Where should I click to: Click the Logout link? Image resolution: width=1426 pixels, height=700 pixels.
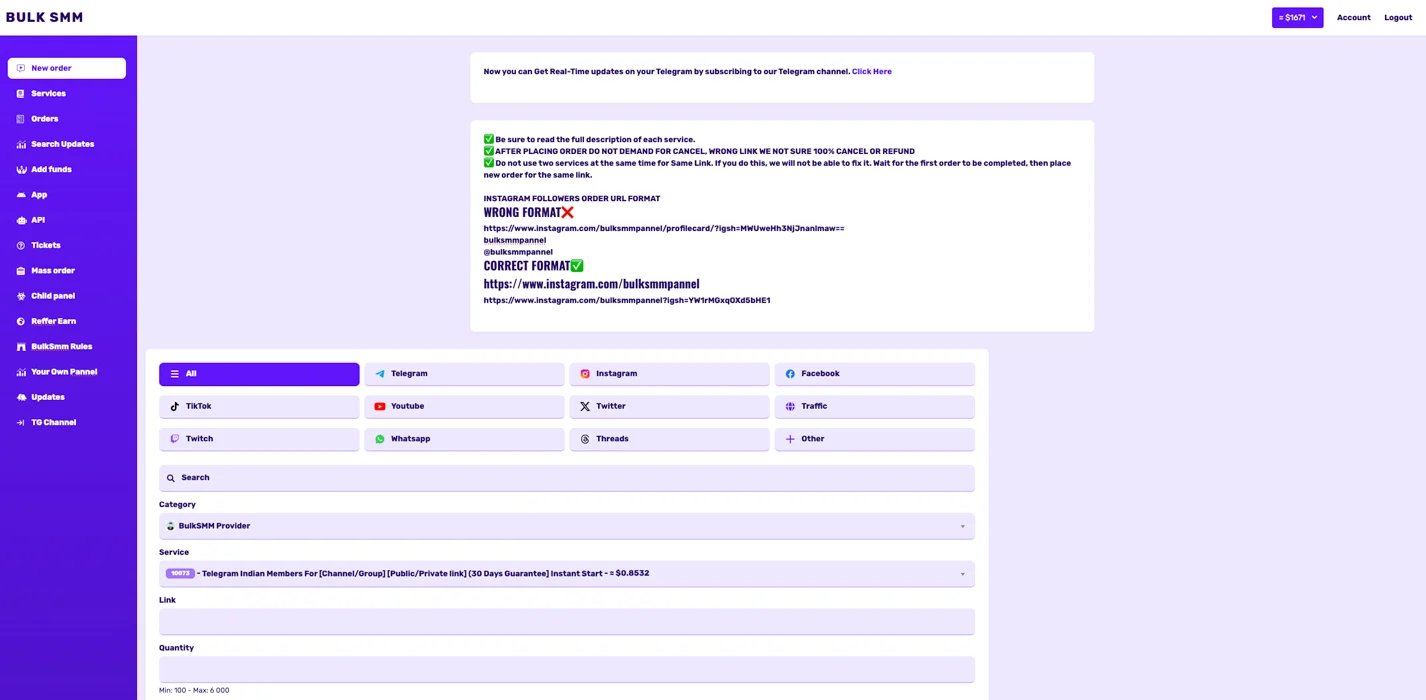[1397, 18]
